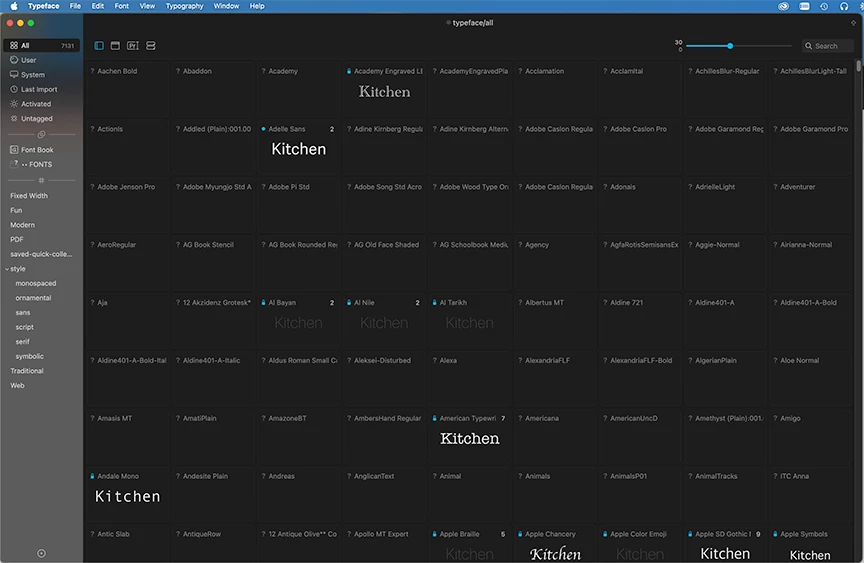Click the lock icon beside Andale Mono
Viewport: 864px width, 563px height.
[x=92, y=476]
